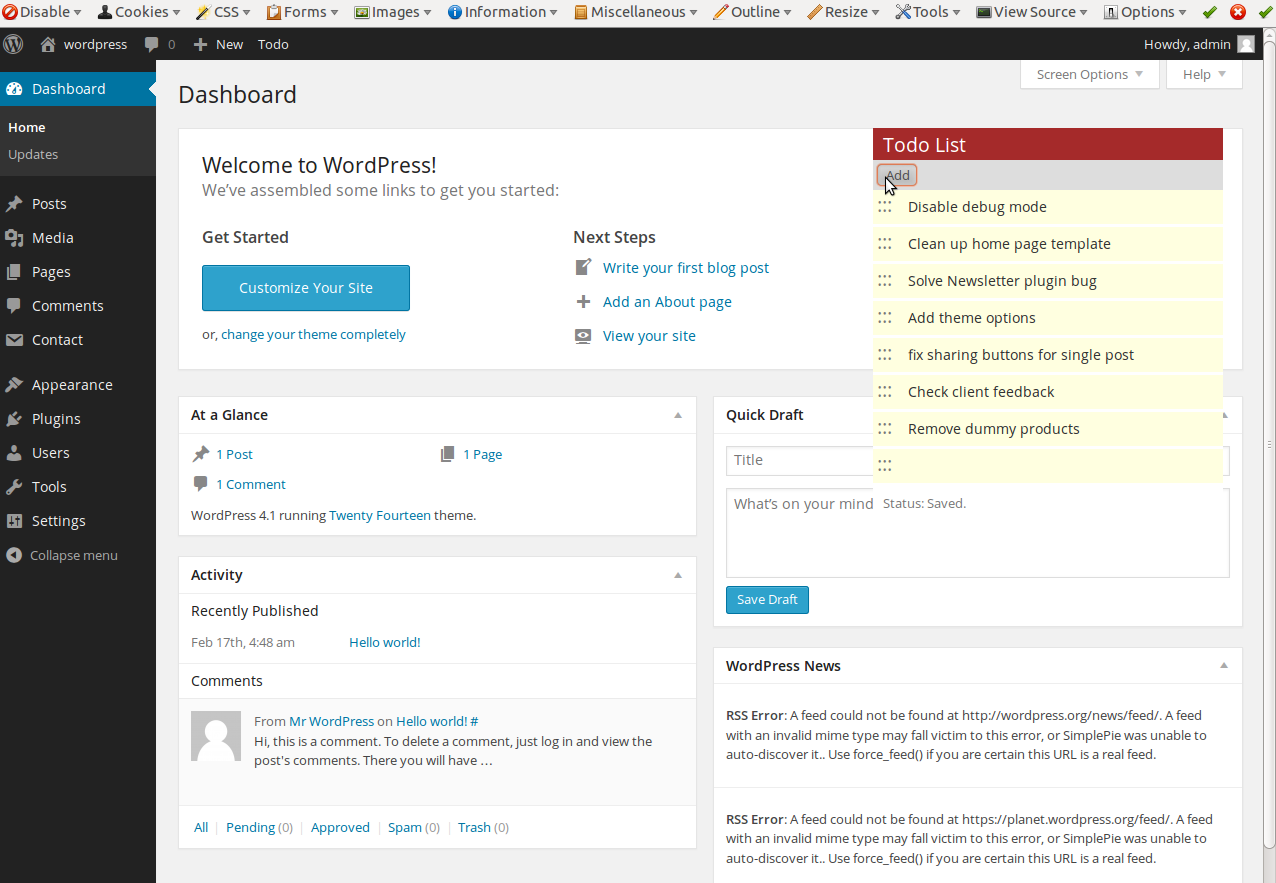Collapse the WordPress News widget
The image size is (1276, 883).
[1224, 666]
